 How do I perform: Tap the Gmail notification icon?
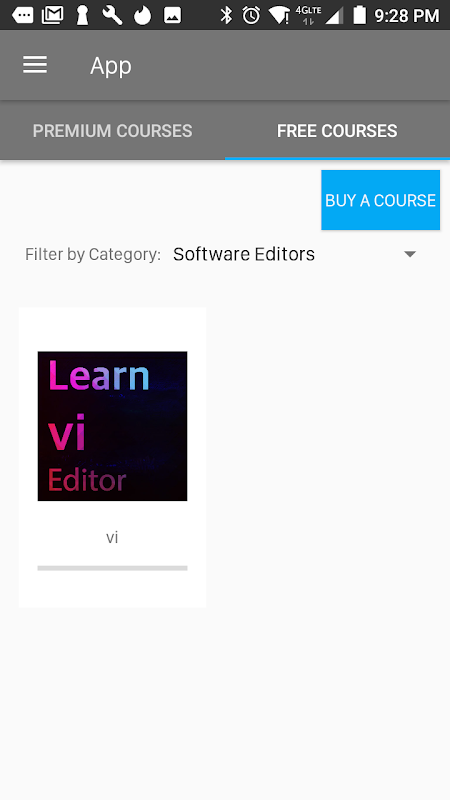[53, 15]
